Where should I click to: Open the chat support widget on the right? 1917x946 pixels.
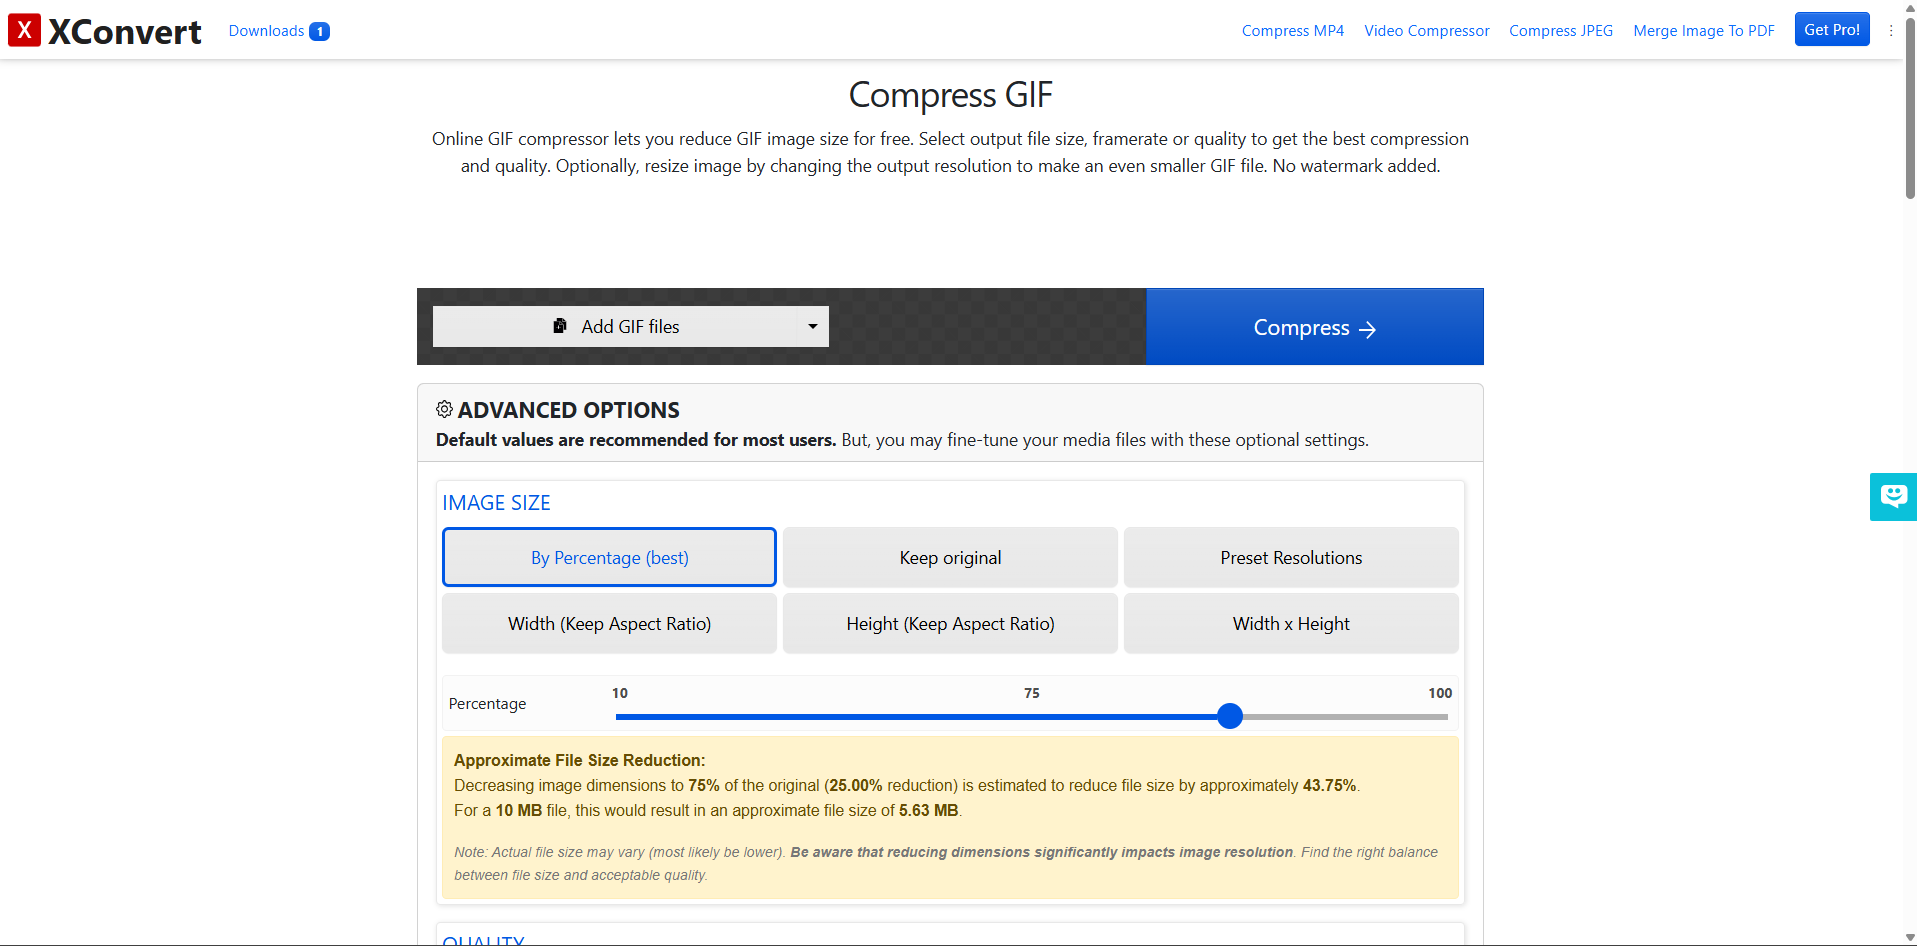[1893, 497]
